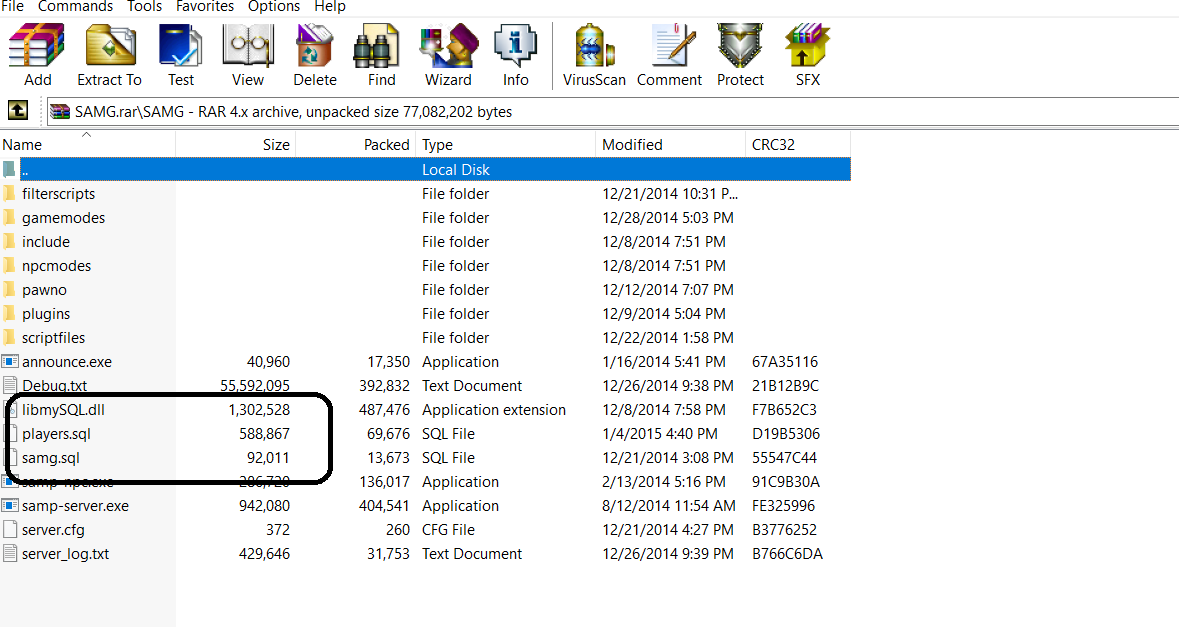This screenshot has height=627, width=1179.
Task: Select the libmySQL.dll file name
Action: (63, 410)
